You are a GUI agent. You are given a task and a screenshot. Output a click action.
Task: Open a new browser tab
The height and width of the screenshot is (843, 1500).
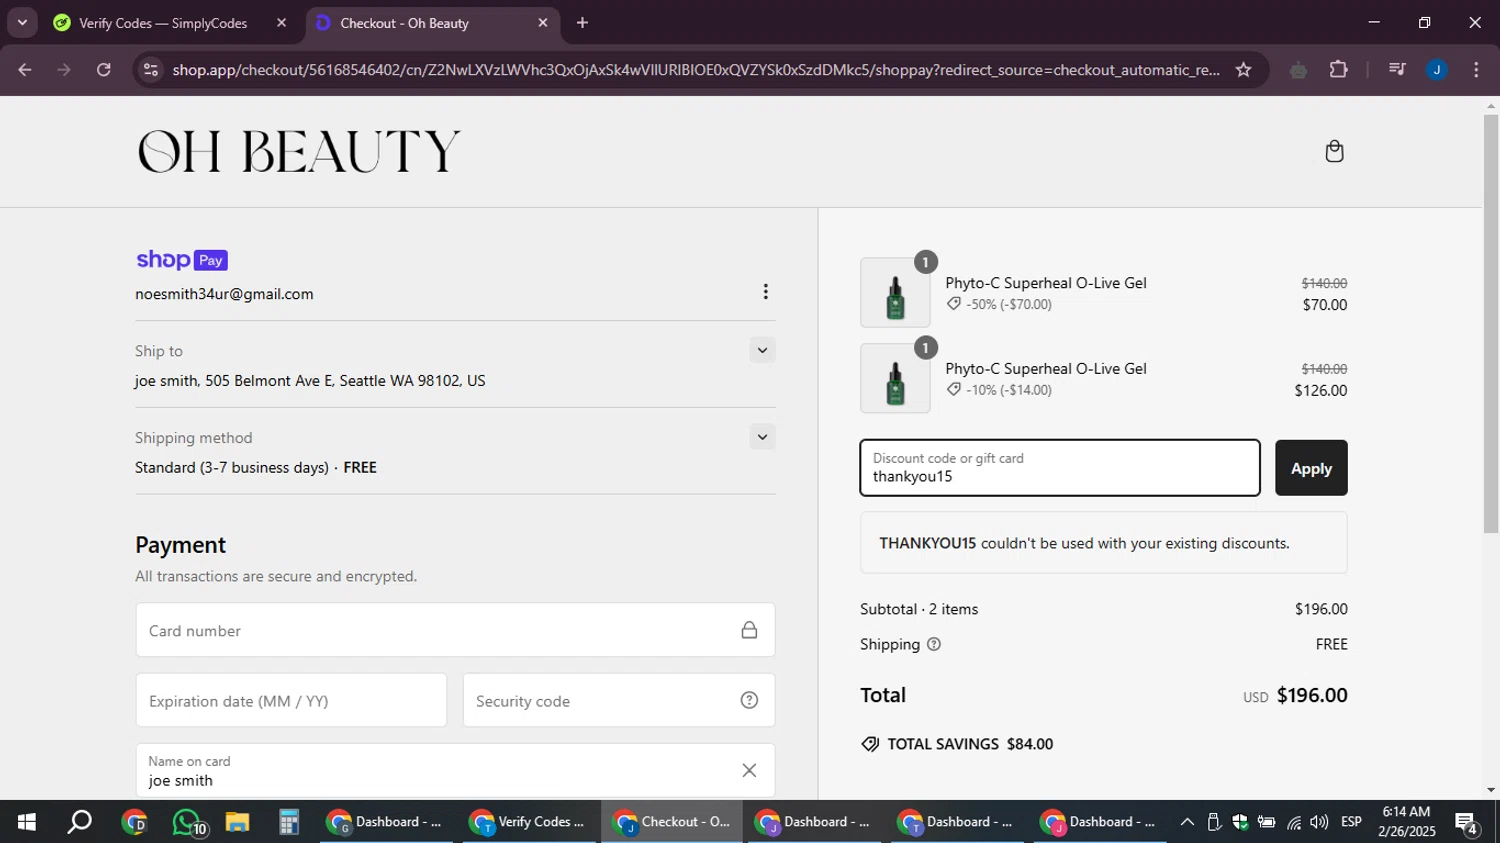pos(583,23)
